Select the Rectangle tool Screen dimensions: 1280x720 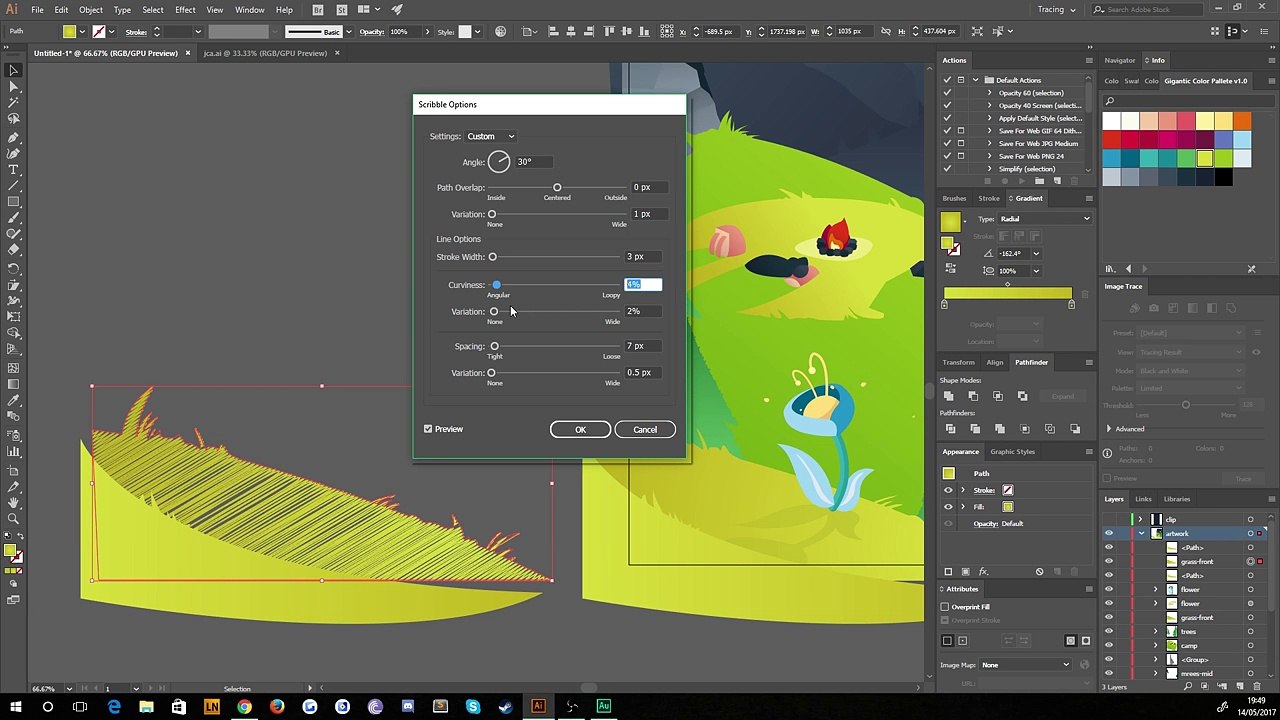click(x=14, y=202)
